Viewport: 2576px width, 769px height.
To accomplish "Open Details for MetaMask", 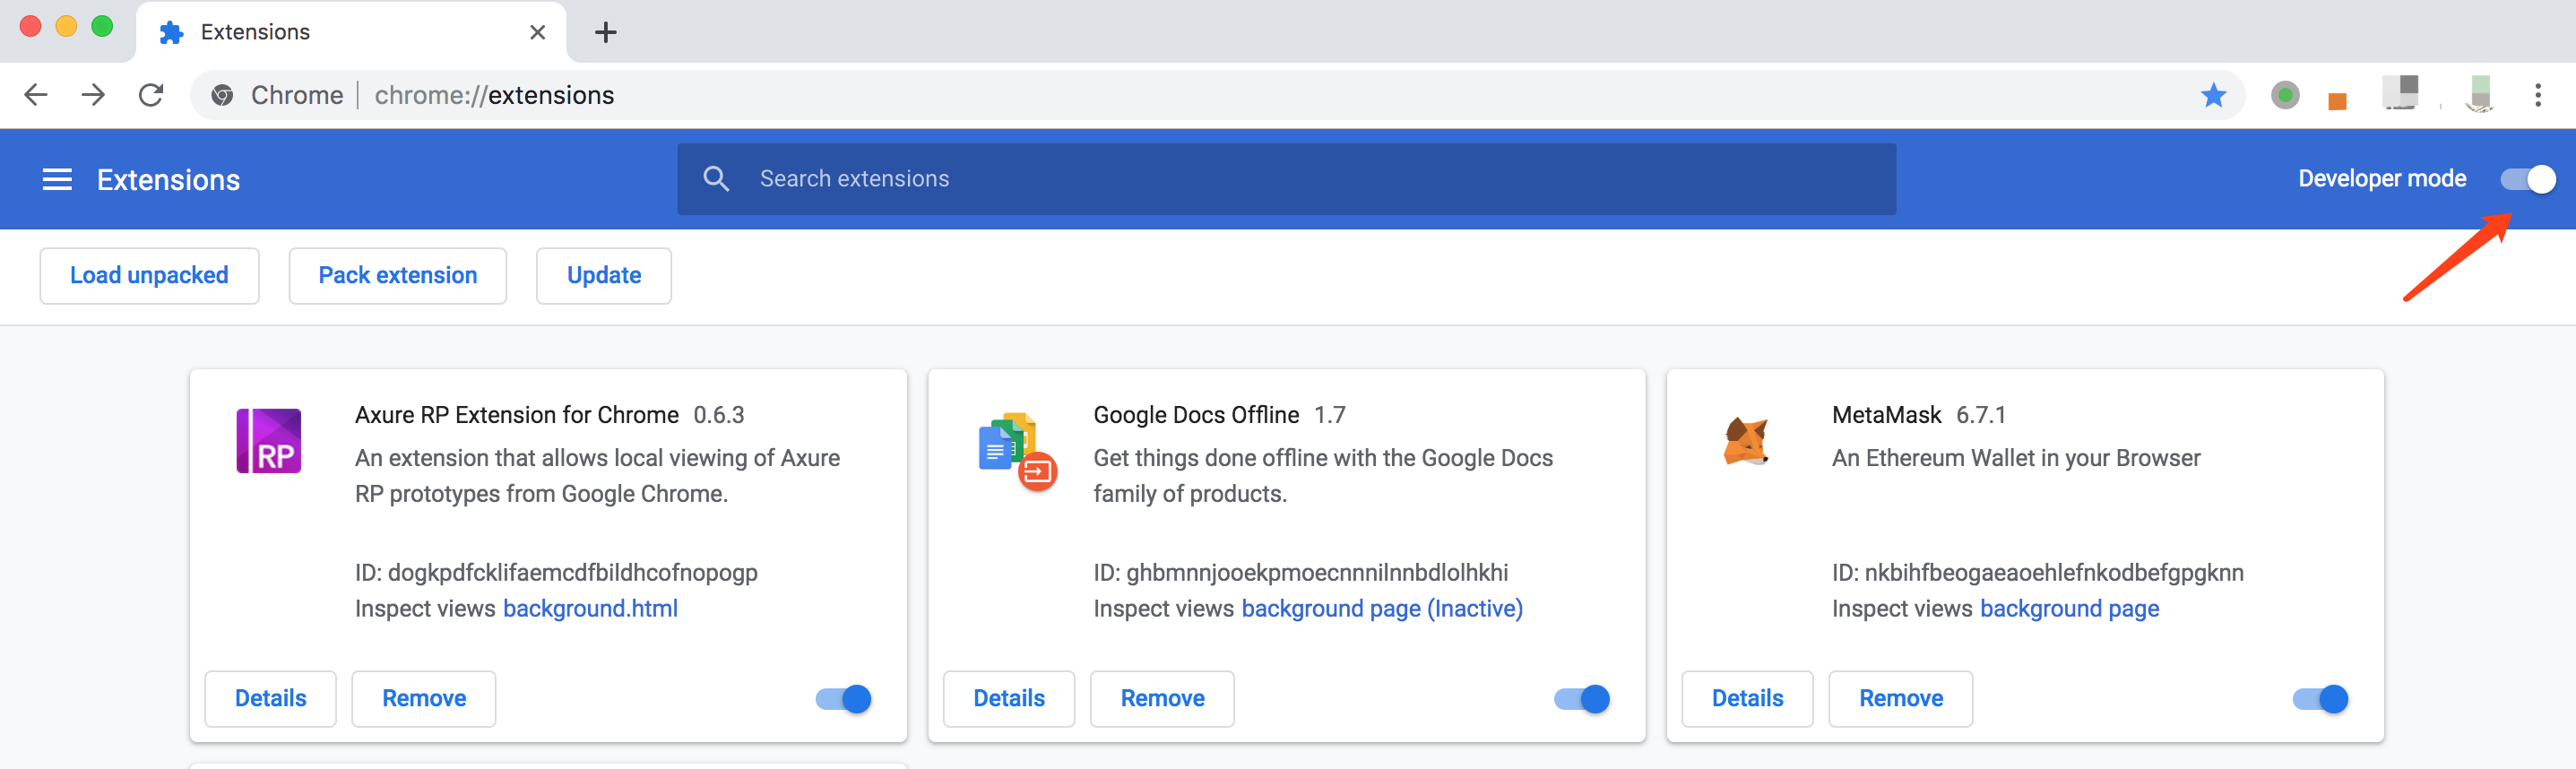I will tap(1747, 699).
